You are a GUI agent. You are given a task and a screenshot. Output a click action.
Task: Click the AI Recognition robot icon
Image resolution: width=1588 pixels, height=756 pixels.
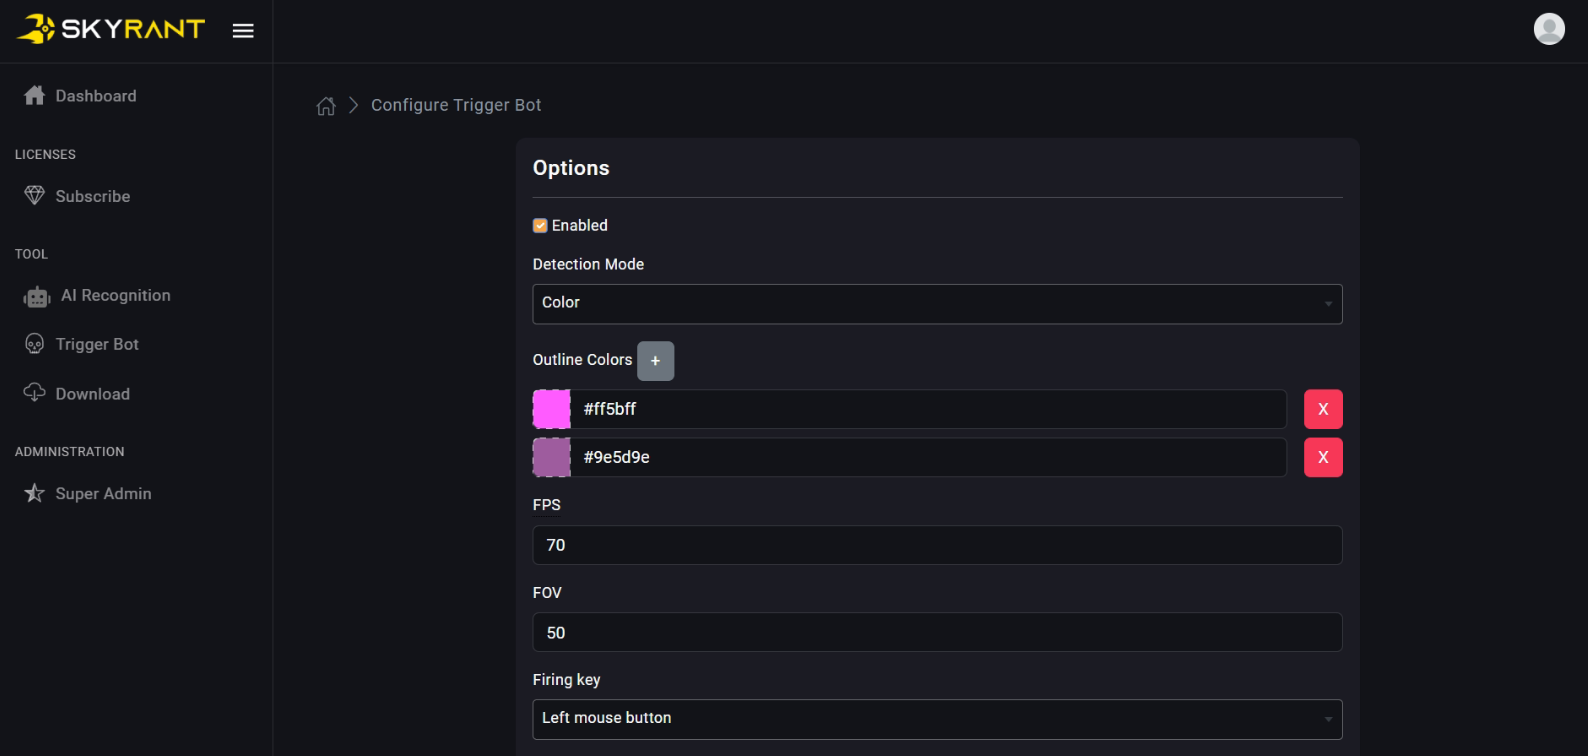pyautogui.click(x=37, y=297)
